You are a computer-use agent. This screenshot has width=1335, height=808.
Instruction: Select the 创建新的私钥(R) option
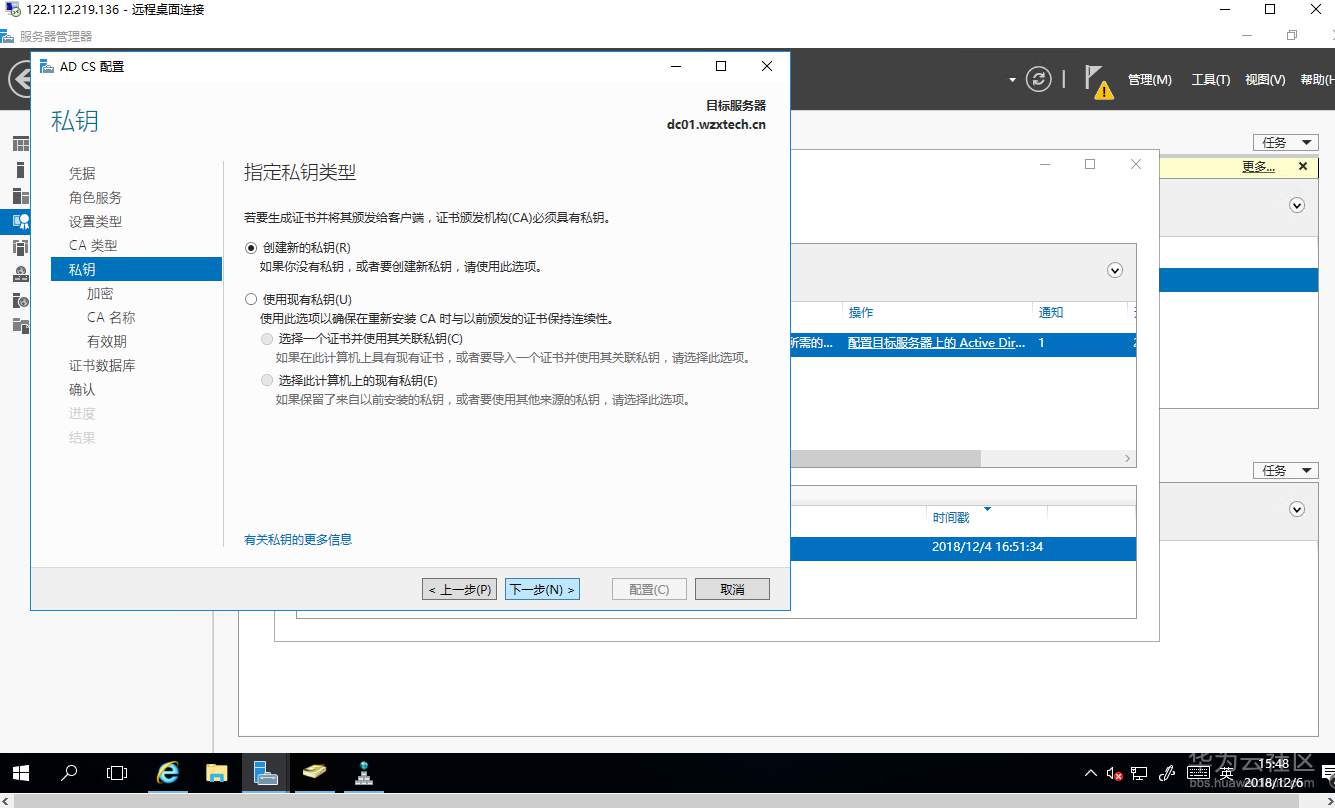coord(251,247)
